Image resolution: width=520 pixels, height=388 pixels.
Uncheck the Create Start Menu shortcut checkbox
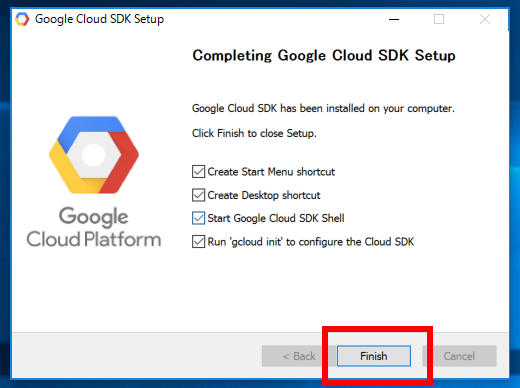coord(198,172)
